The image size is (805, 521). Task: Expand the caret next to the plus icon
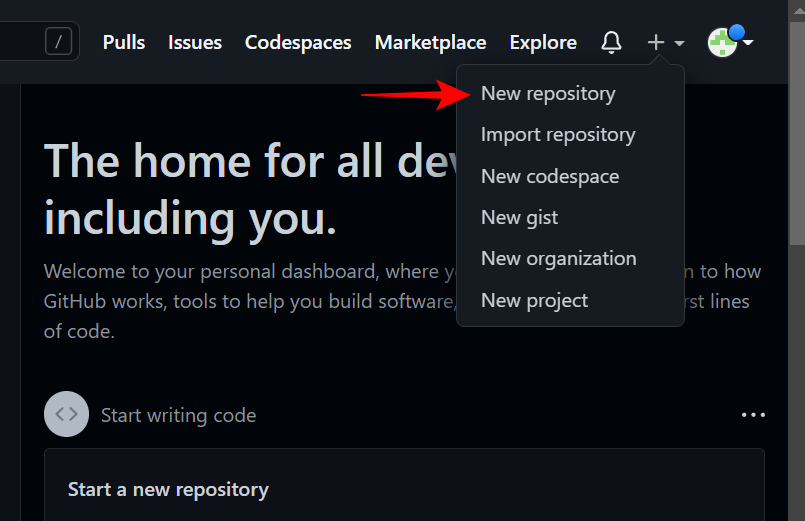[679, 43]
